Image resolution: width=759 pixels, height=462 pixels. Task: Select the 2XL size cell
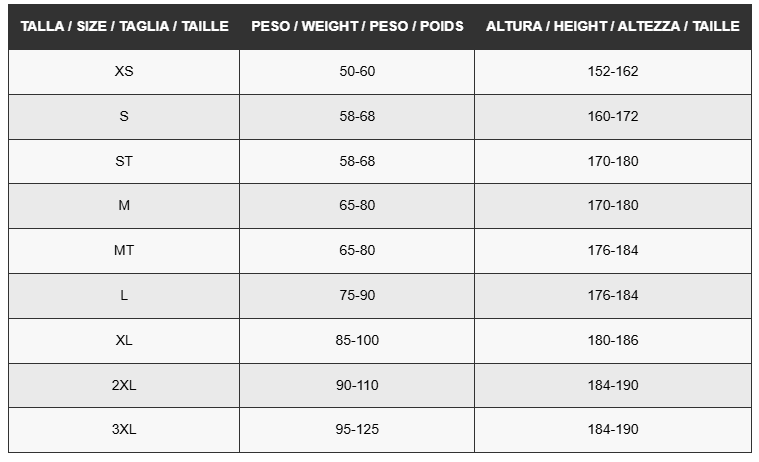[x=124, y=385]
